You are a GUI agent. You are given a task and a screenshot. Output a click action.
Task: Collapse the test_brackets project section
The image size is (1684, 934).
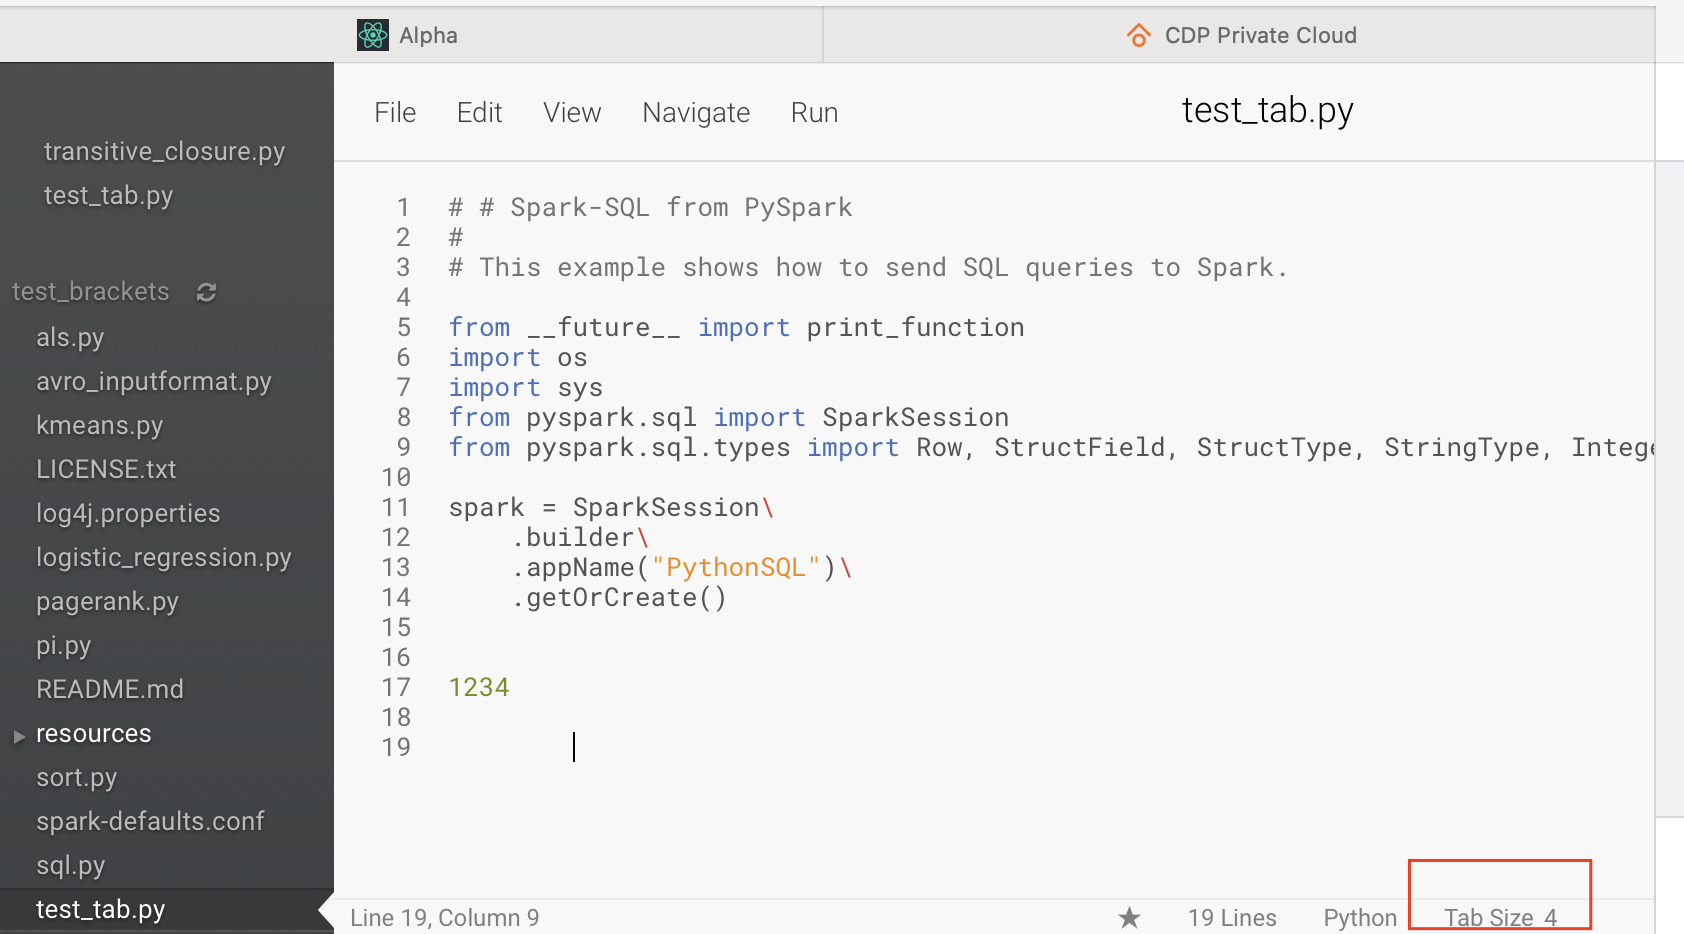[x=90, y=291]
